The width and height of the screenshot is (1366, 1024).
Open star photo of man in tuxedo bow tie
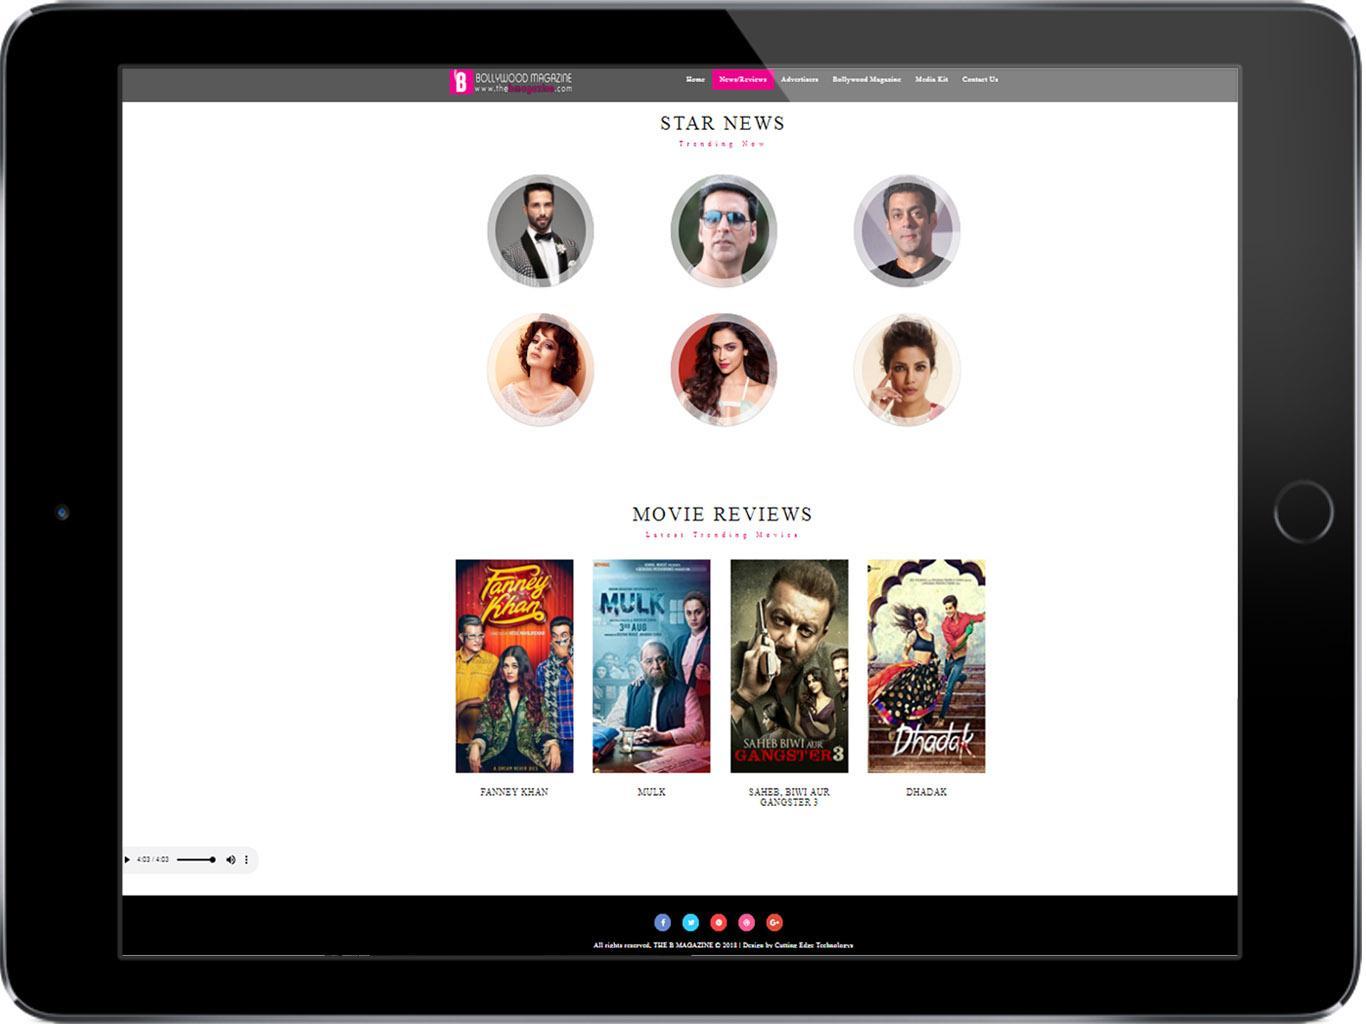(540, 231)
